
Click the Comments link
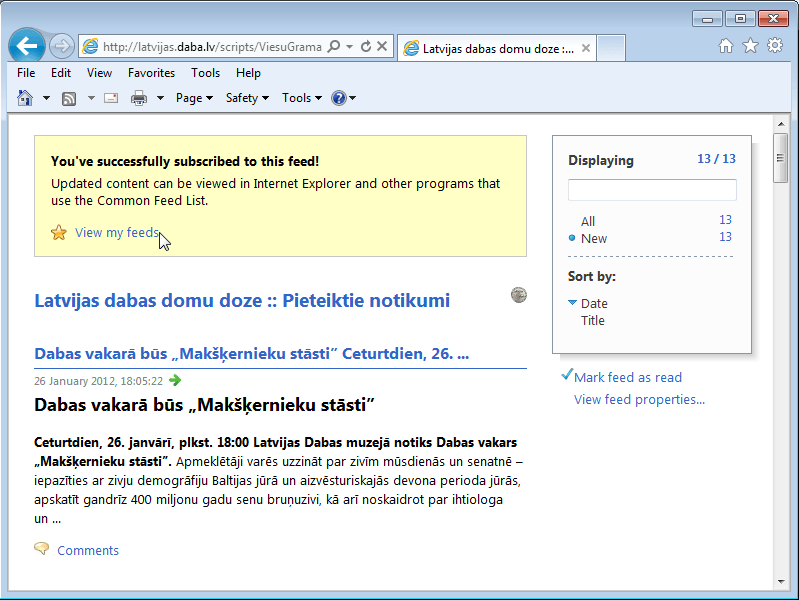(x=88, y=551)
